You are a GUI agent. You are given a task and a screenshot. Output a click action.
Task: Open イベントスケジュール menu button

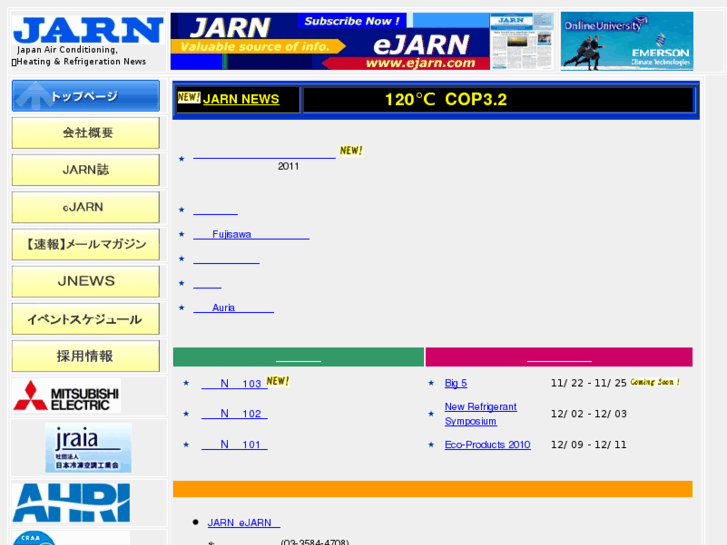tap(86, 319)
